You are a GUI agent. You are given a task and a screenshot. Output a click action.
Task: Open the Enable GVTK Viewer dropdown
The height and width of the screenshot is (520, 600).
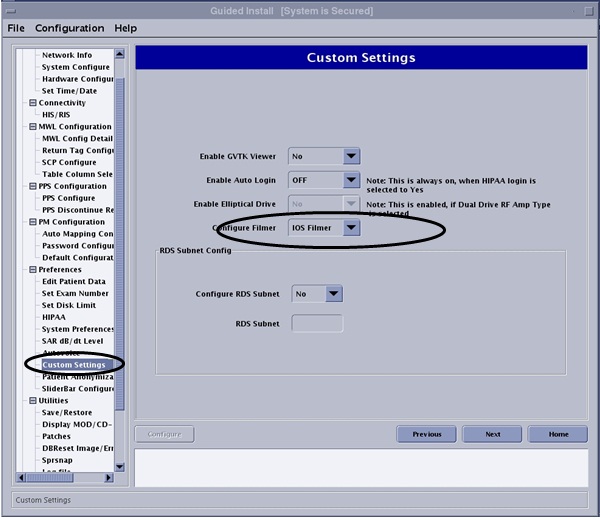point(350,156)
